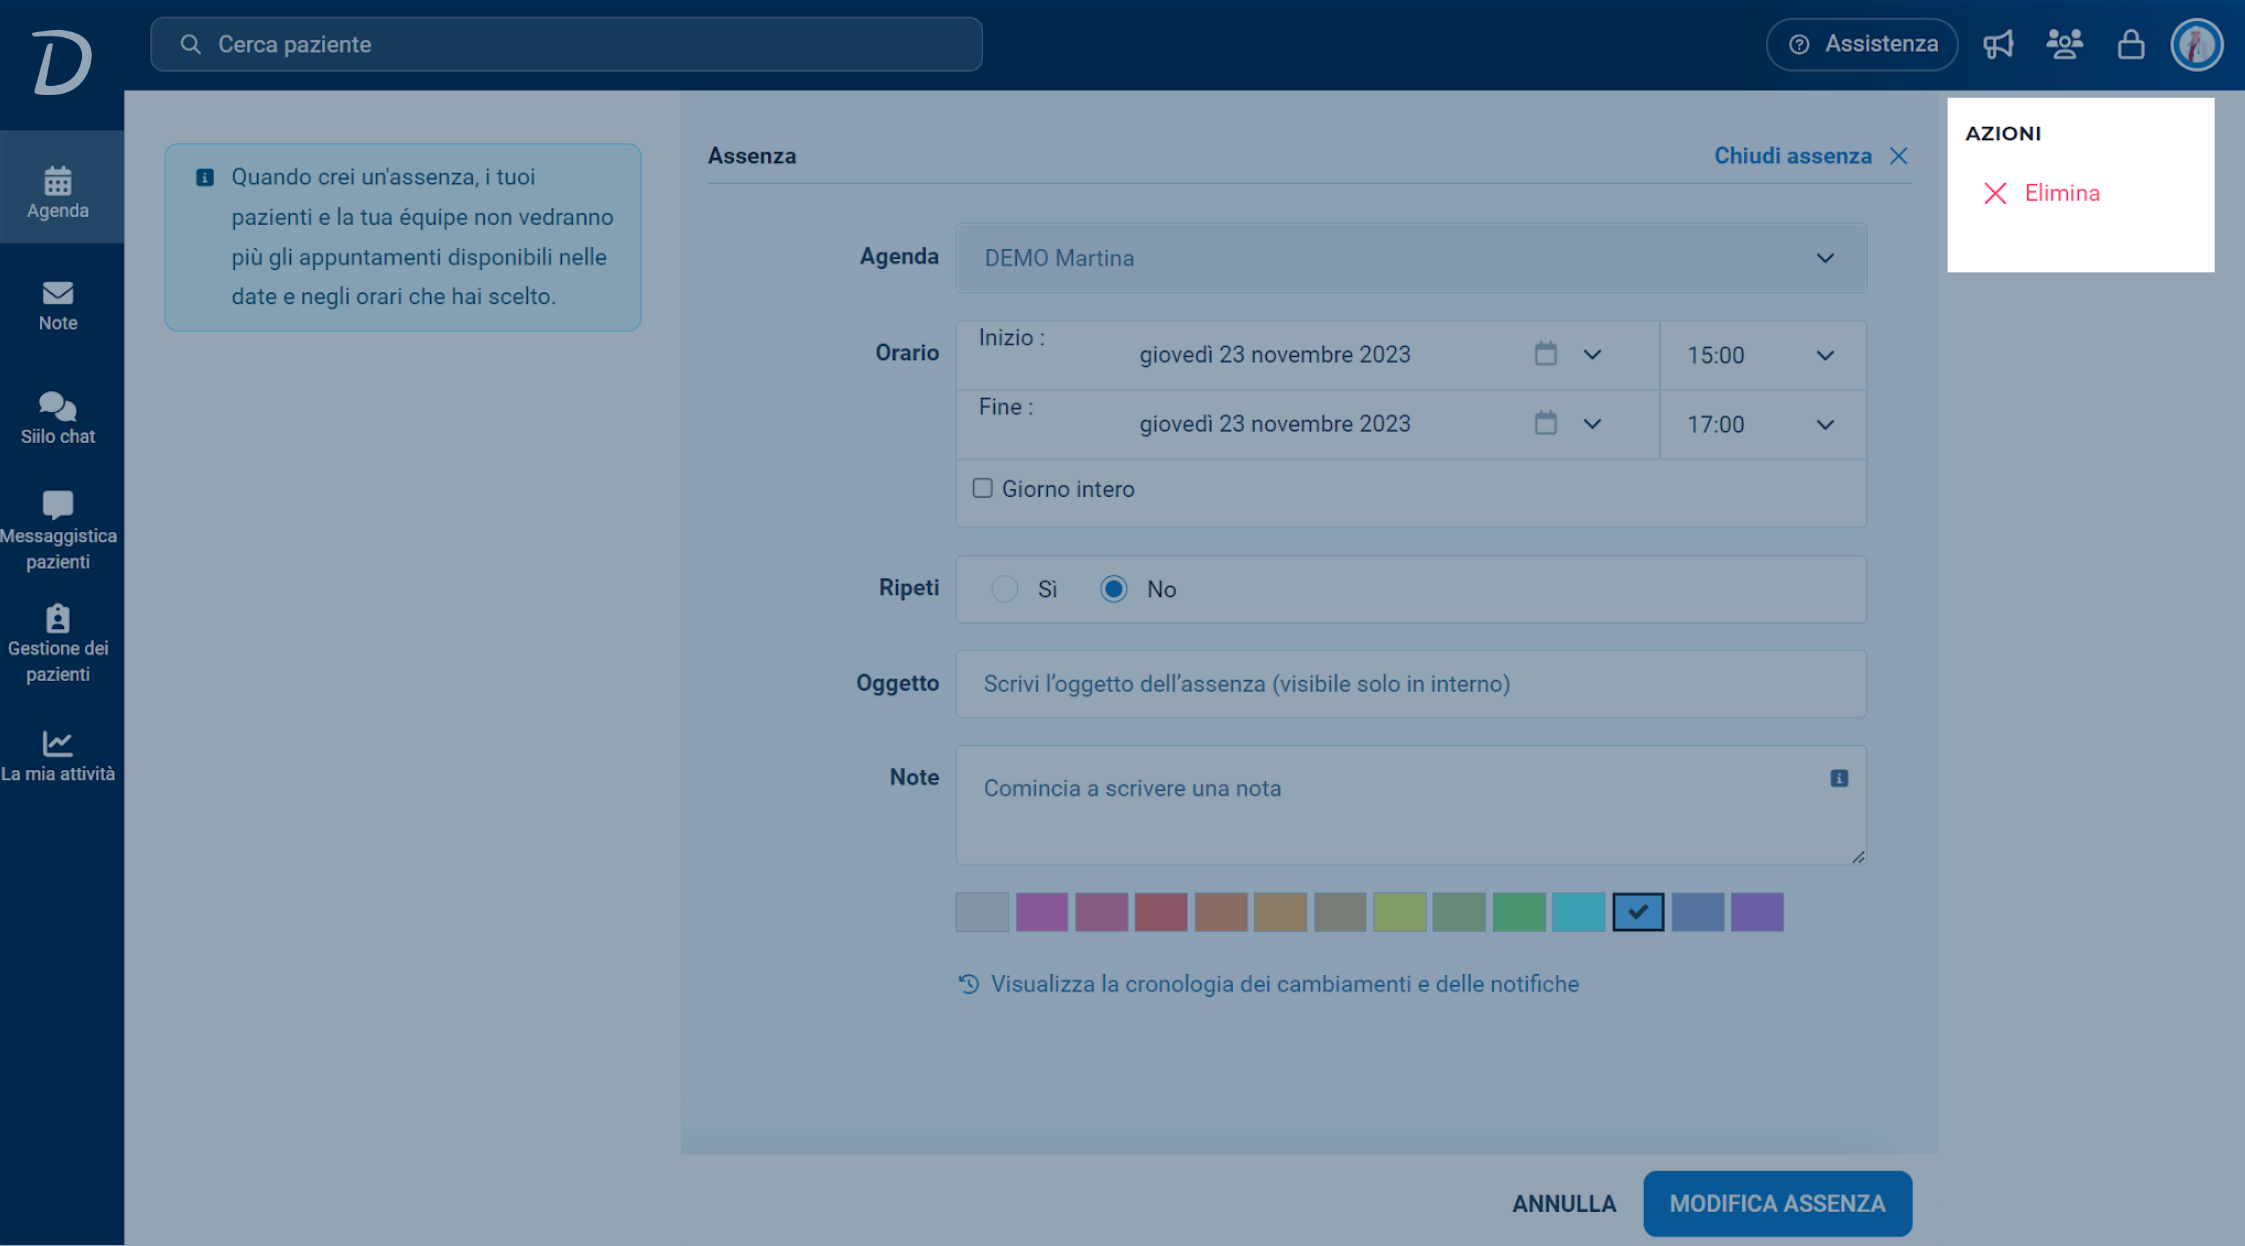Click the padlock icon in the header

(x=2131, y=44)
